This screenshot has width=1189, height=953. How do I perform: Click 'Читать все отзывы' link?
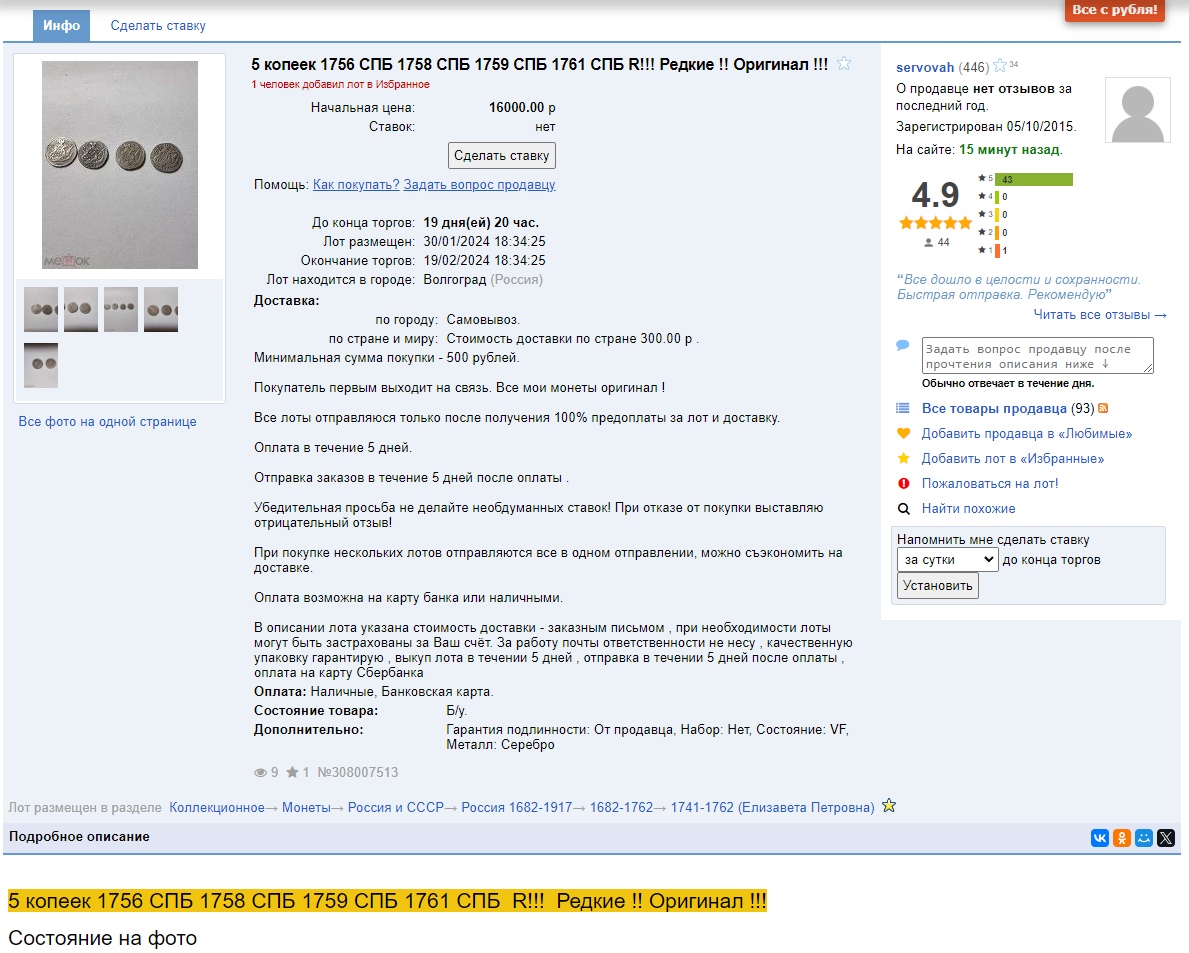(1100, 315)
